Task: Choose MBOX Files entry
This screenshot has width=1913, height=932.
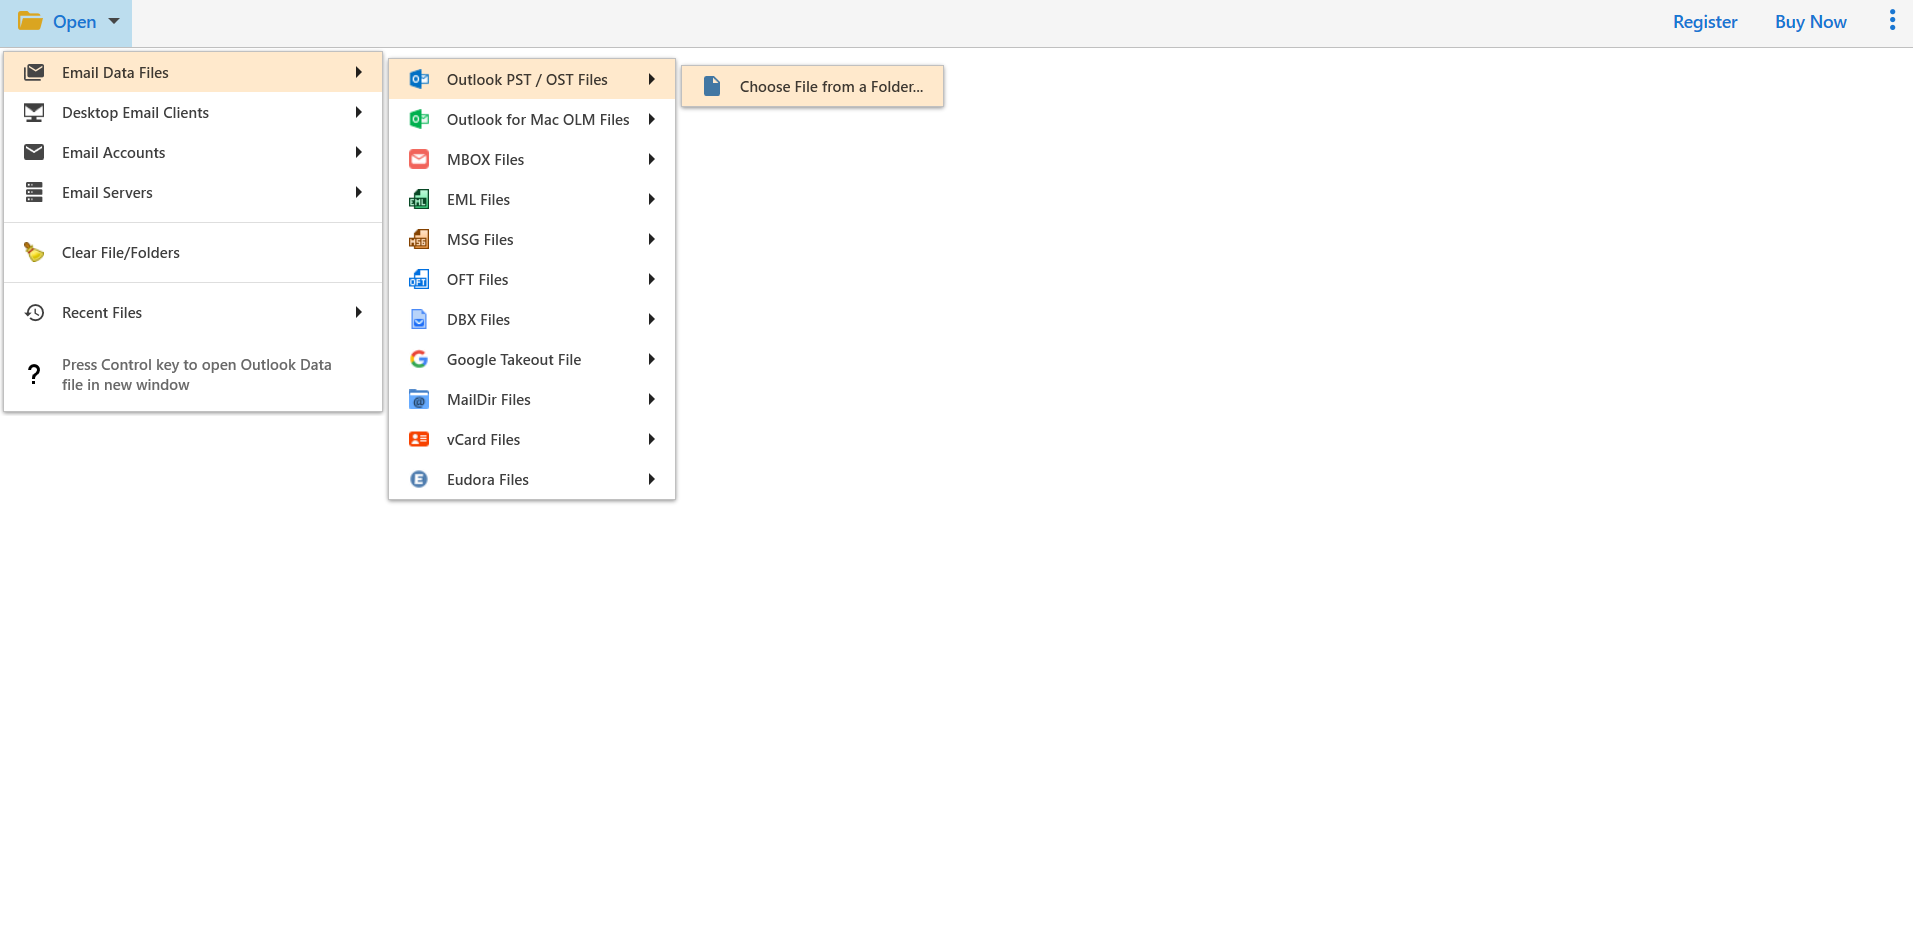Action: click(x=532, y=159)
